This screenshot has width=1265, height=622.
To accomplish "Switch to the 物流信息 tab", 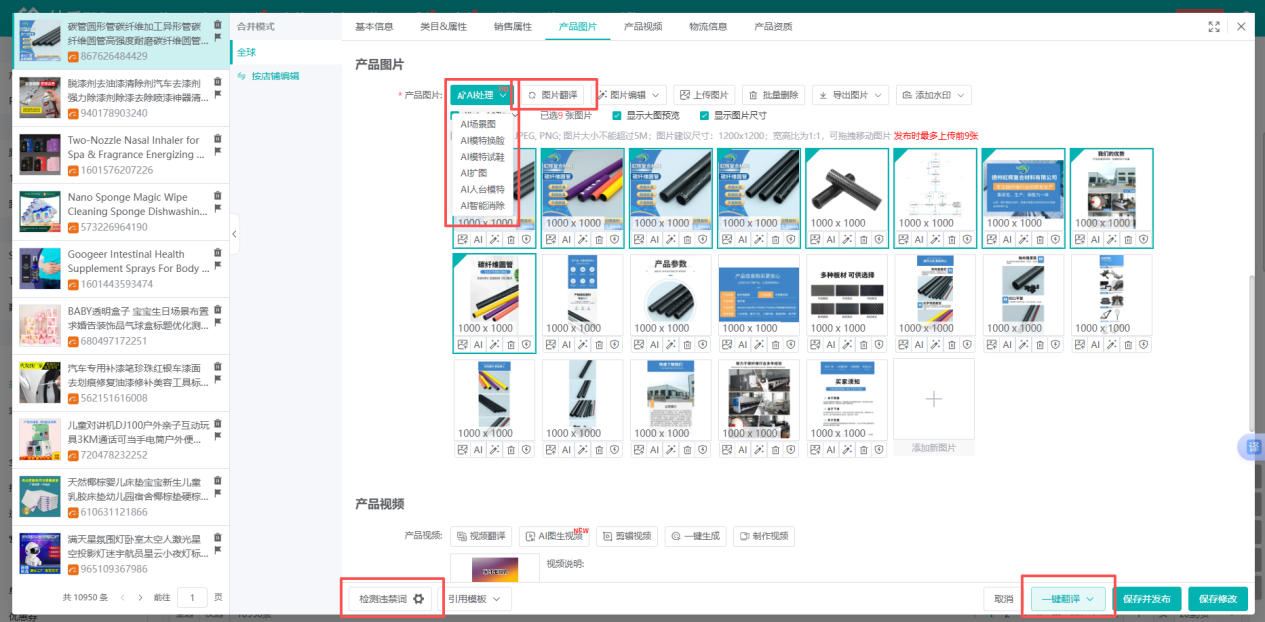I will (708, 26).
